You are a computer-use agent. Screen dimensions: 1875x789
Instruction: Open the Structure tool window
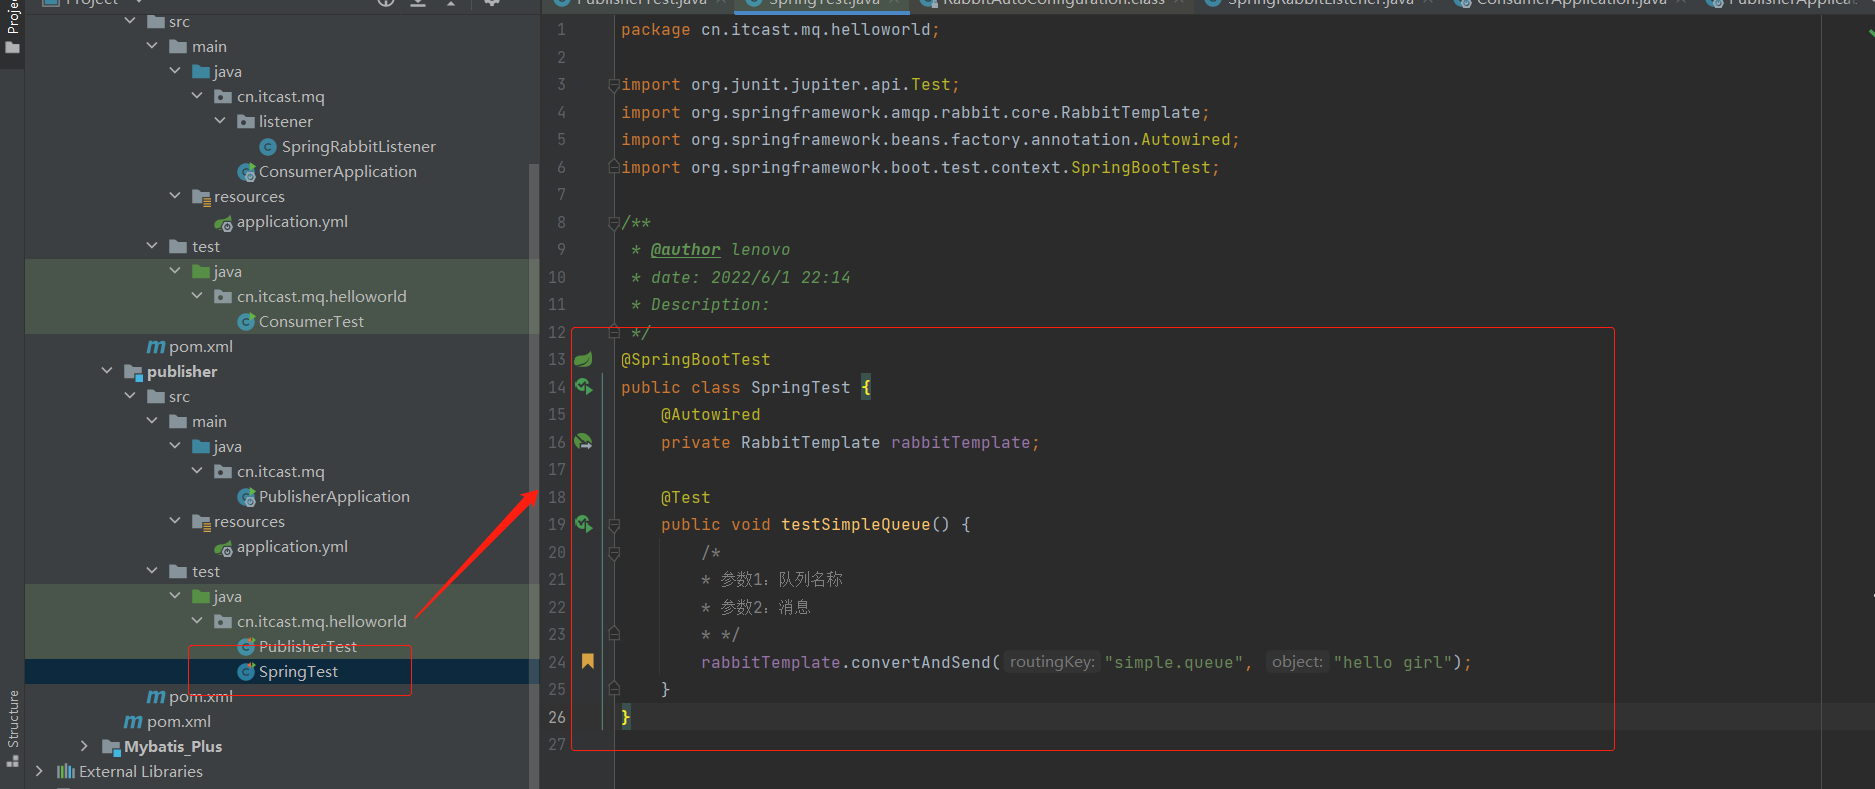[x=13, y=728]
